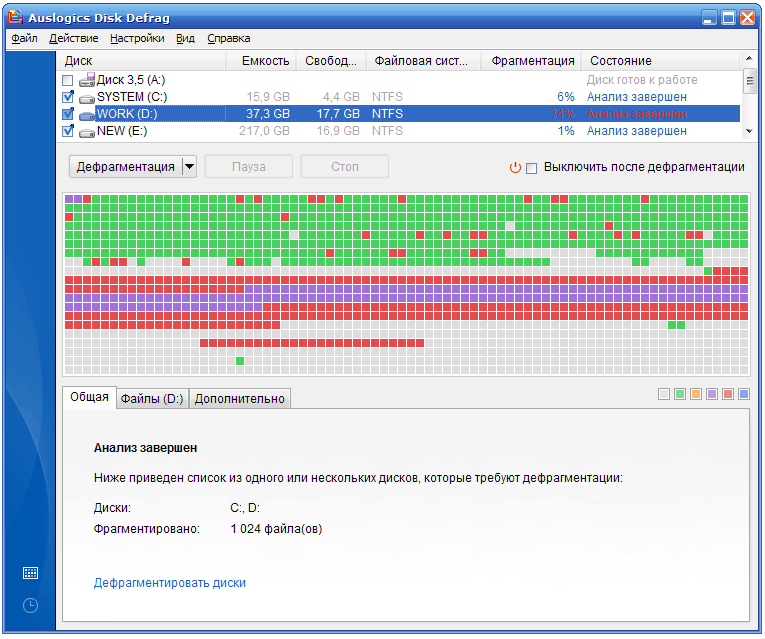The height and width of the screenshot is (639, 765).
Task: Sort by the Емкость column header
Action: [261, 61]
